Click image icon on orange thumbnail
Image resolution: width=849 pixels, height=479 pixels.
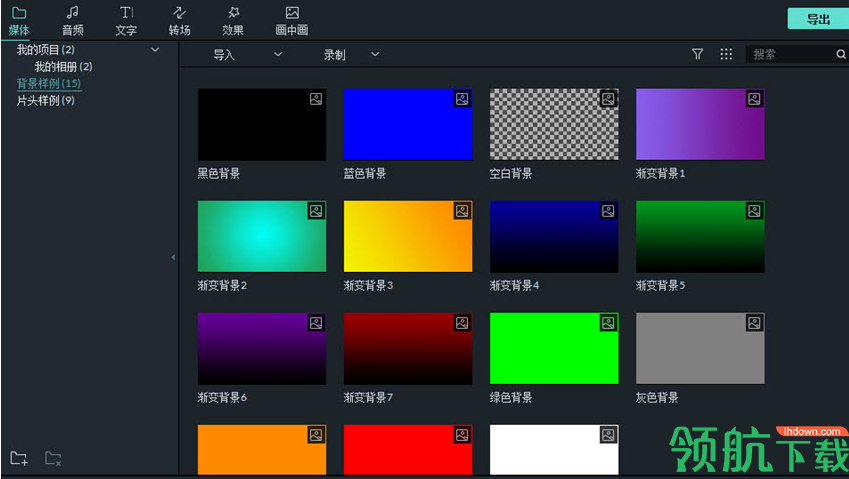pyautogui.click(x=316, y=435)
